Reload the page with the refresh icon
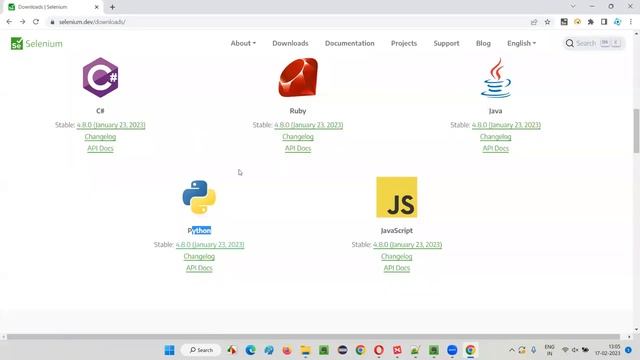This screenshot has width=640, height=360. 36,22
